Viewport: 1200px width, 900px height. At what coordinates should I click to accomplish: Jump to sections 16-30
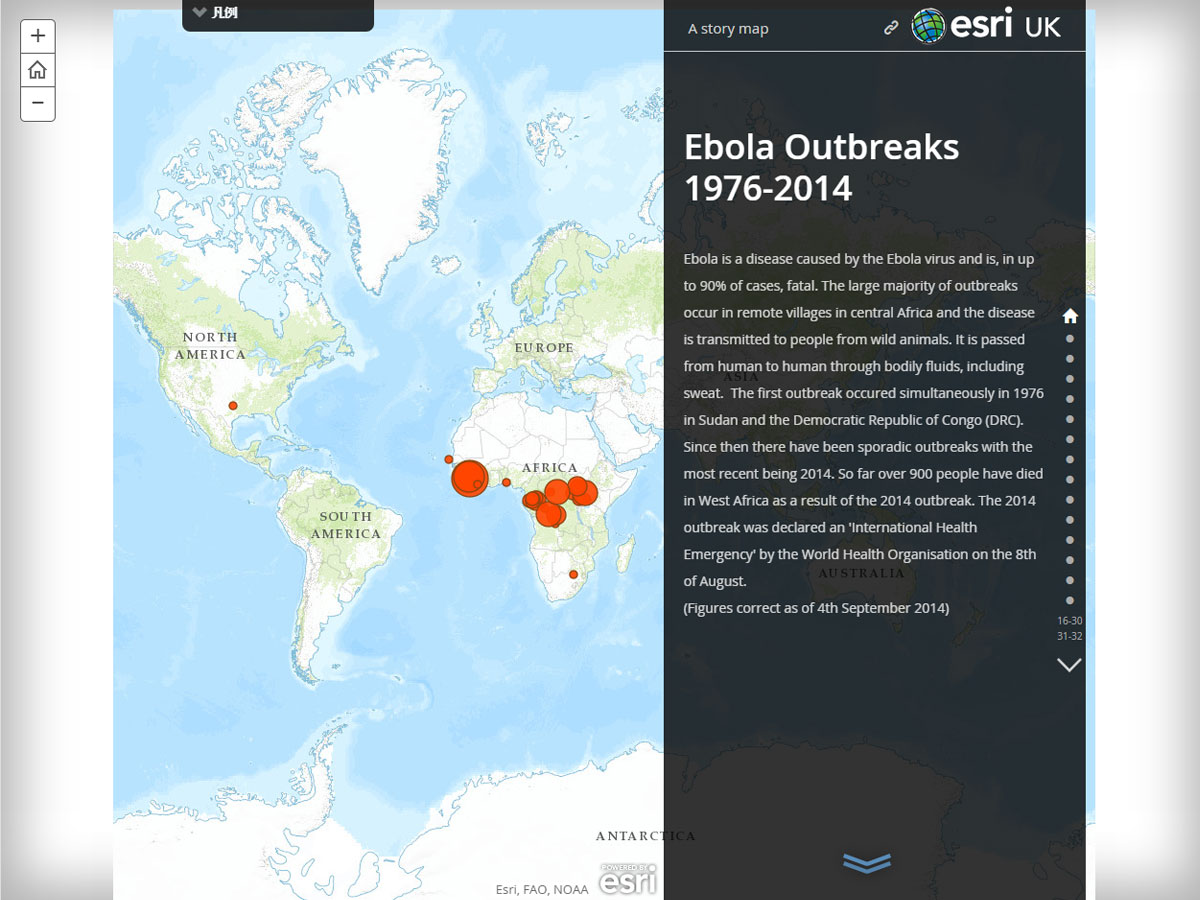click(x=1069, y=621)
